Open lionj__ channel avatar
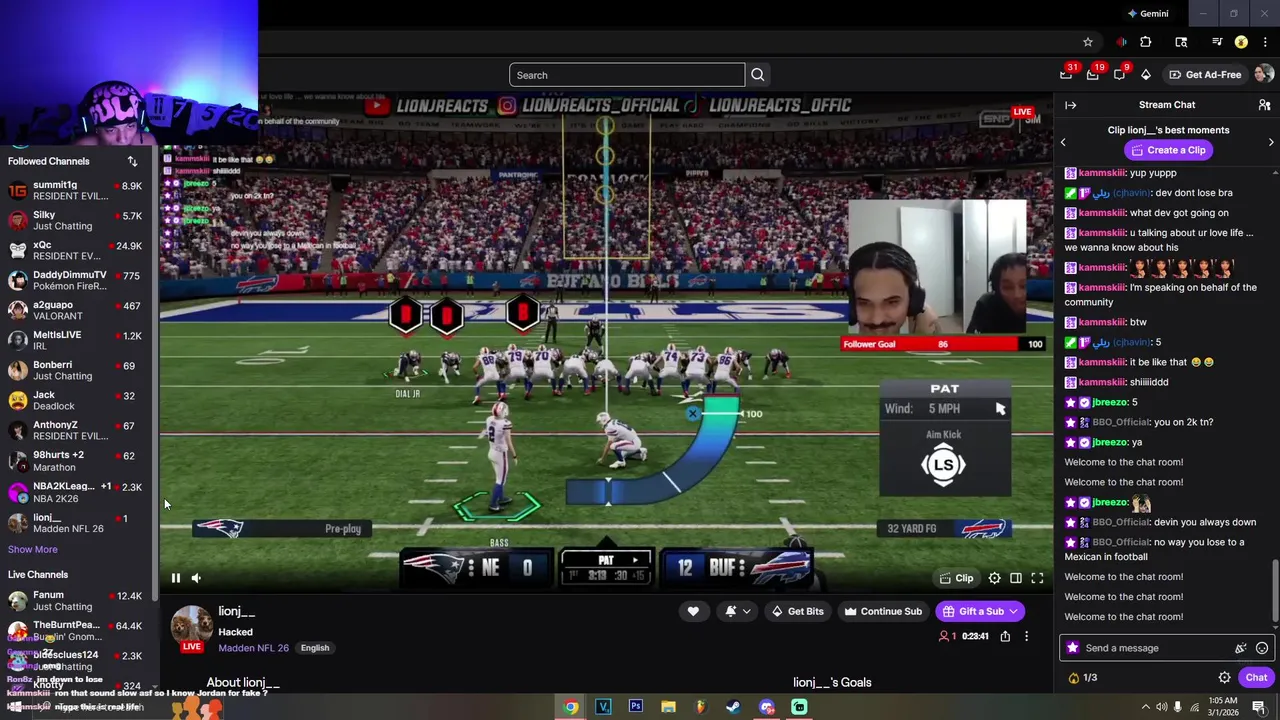 click(x=191, y=627)
